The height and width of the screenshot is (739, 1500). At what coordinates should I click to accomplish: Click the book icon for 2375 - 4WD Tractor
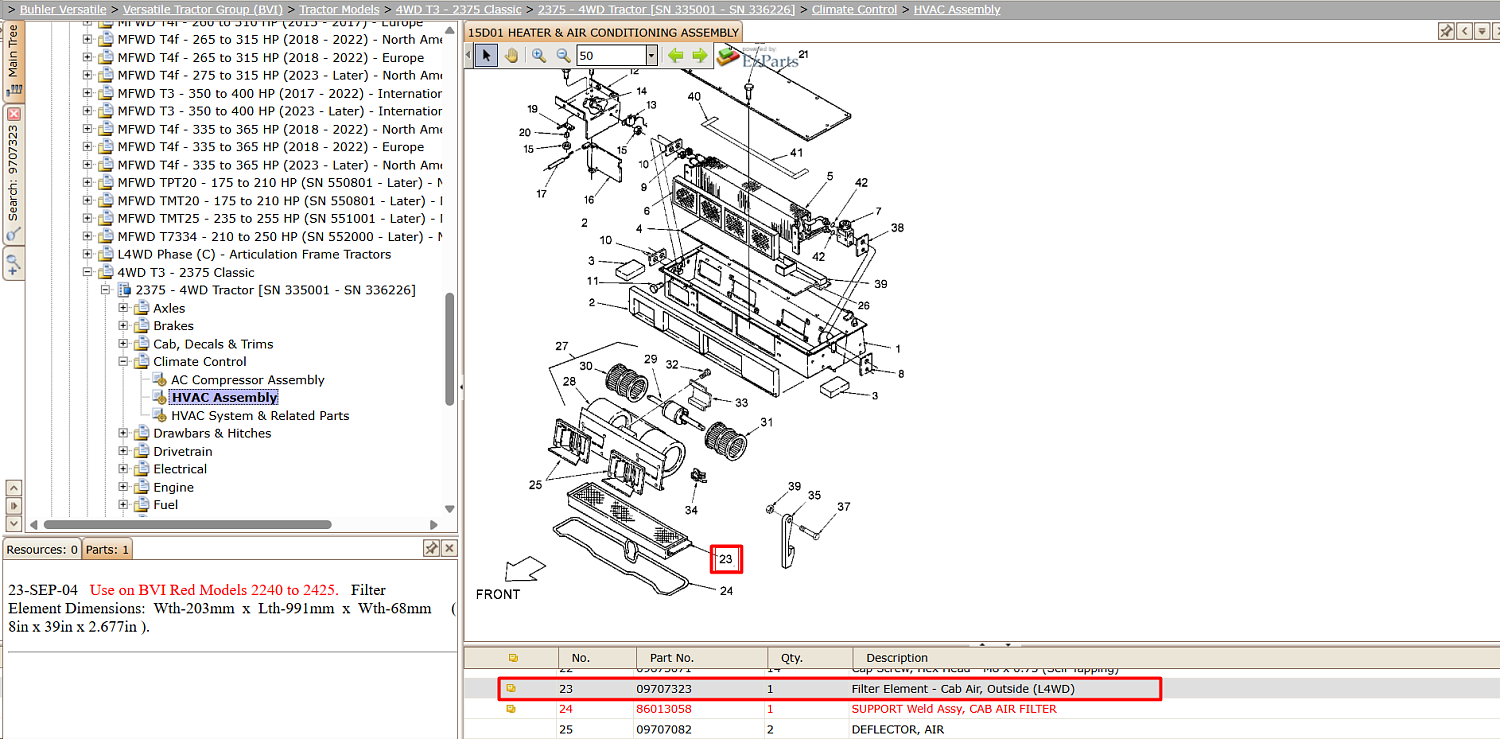[x=124, y=290]
